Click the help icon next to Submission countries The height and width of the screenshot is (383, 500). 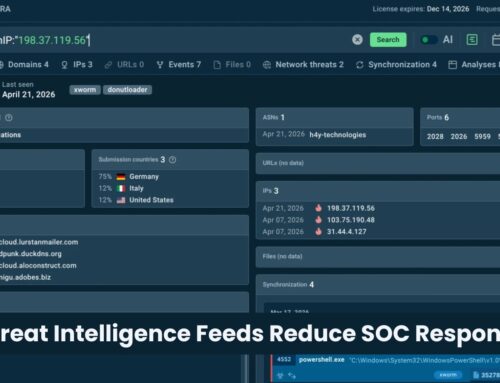(x=172, y=160)
